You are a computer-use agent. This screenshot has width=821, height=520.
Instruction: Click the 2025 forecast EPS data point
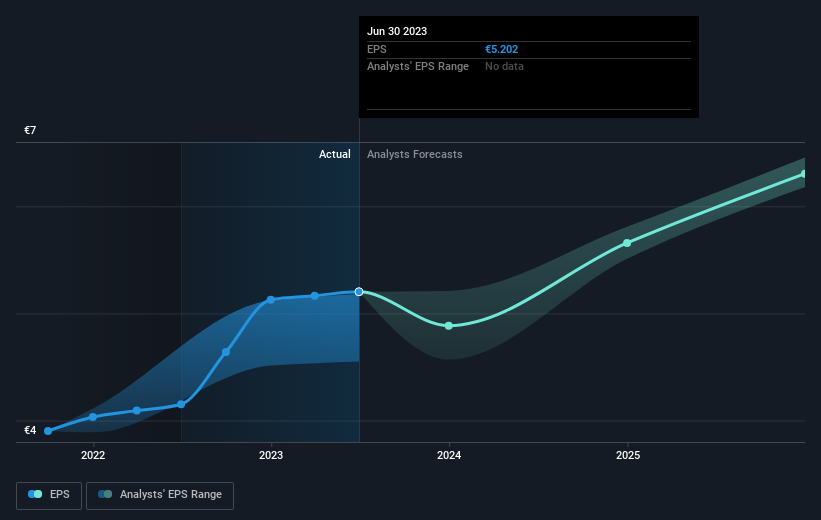pos(627,243)
